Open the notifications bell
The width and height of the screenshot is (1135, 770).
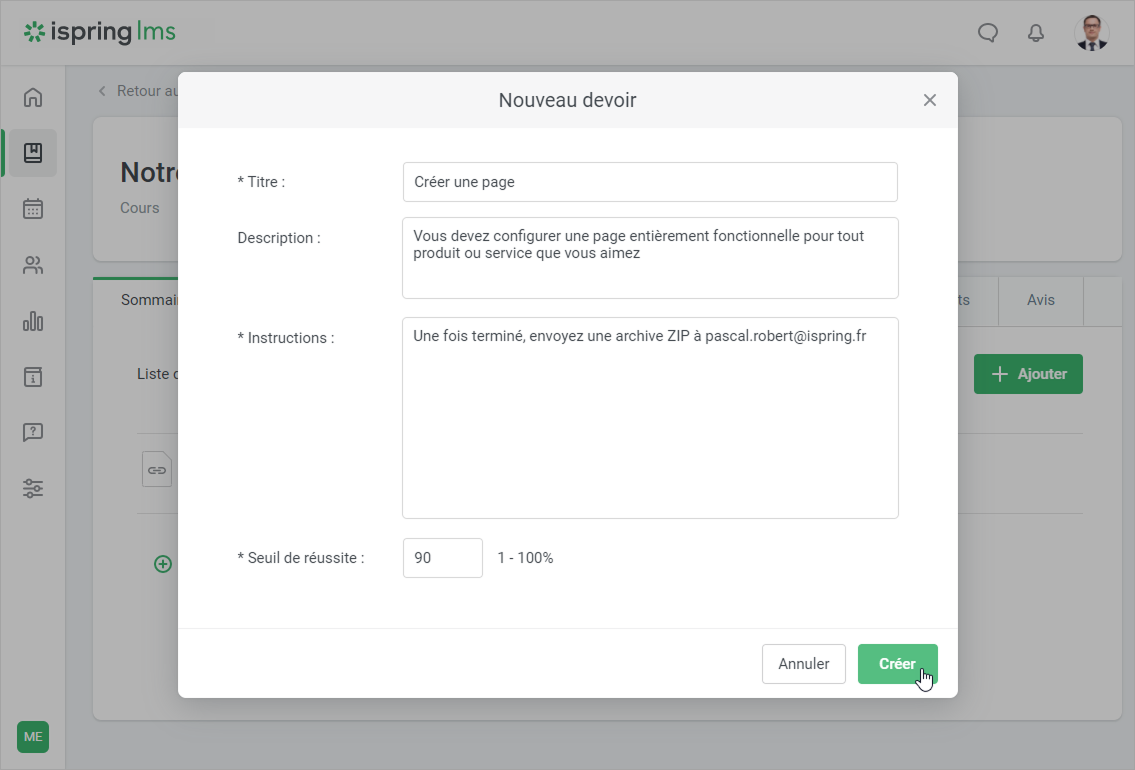tap(1036, 33)
